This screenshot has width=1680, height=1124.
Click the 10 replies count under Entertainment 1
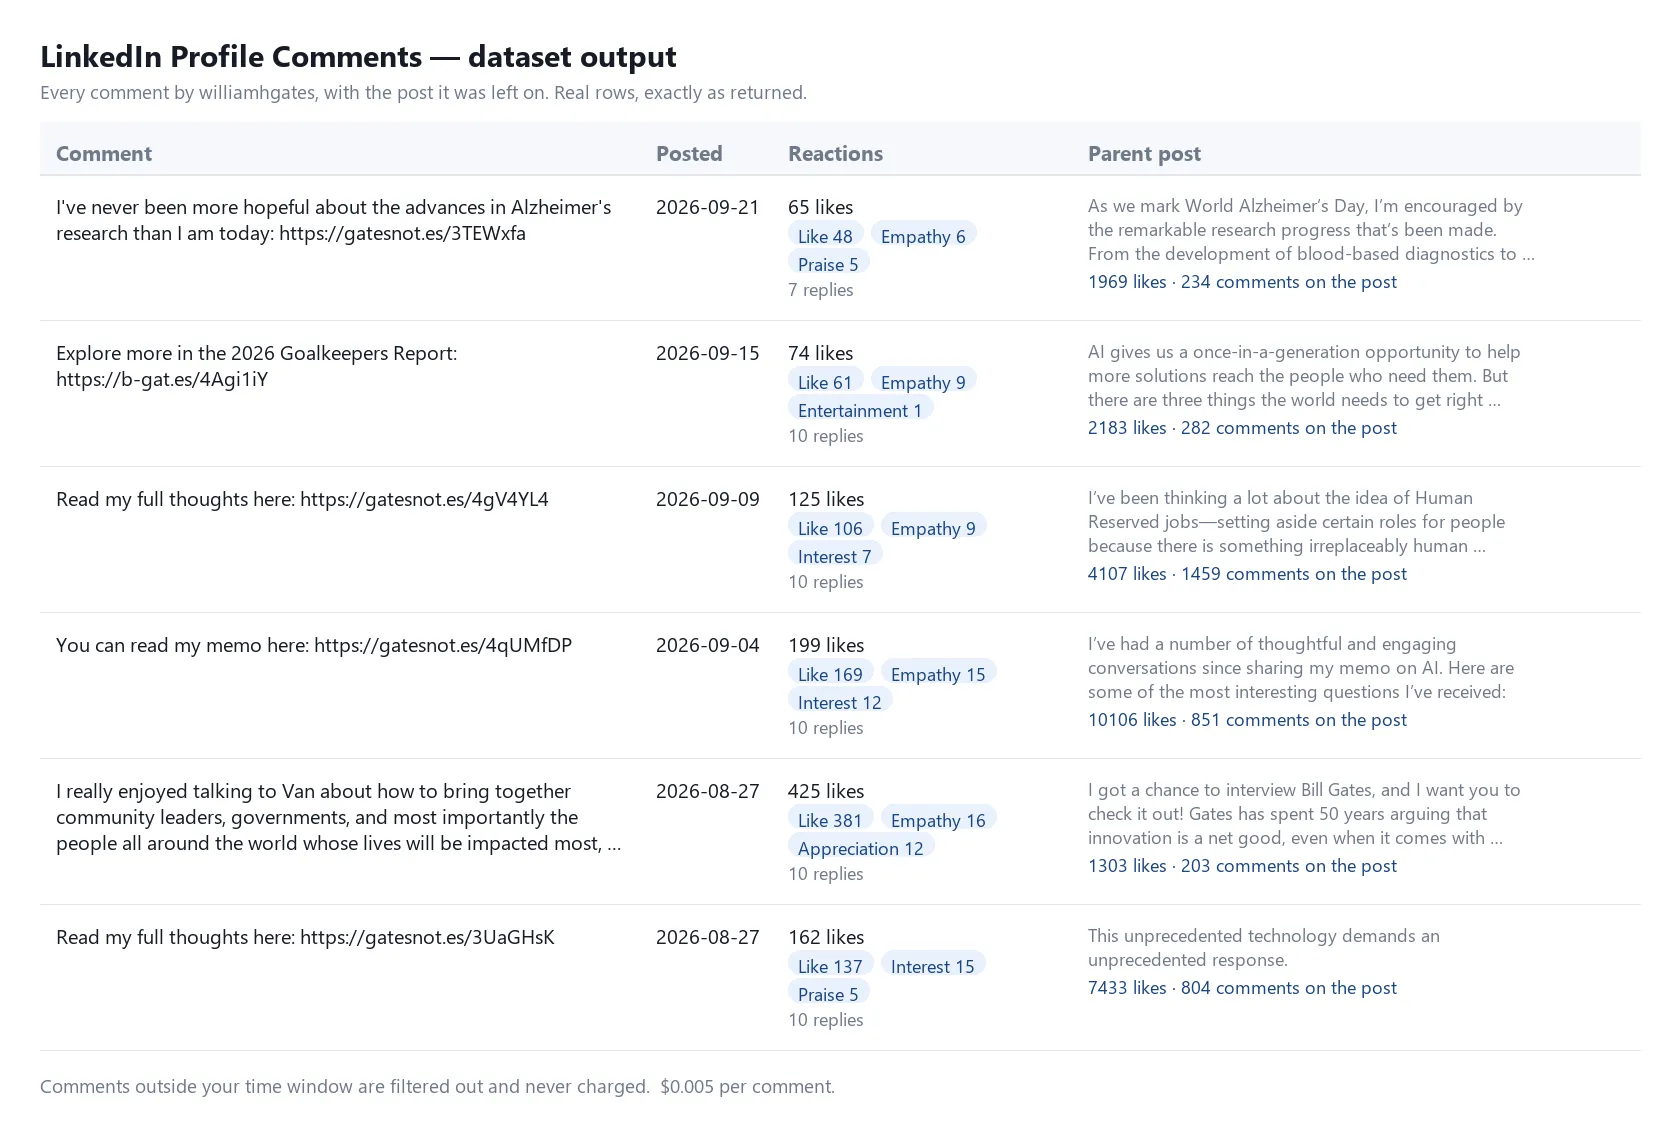(x=826, y=436)
